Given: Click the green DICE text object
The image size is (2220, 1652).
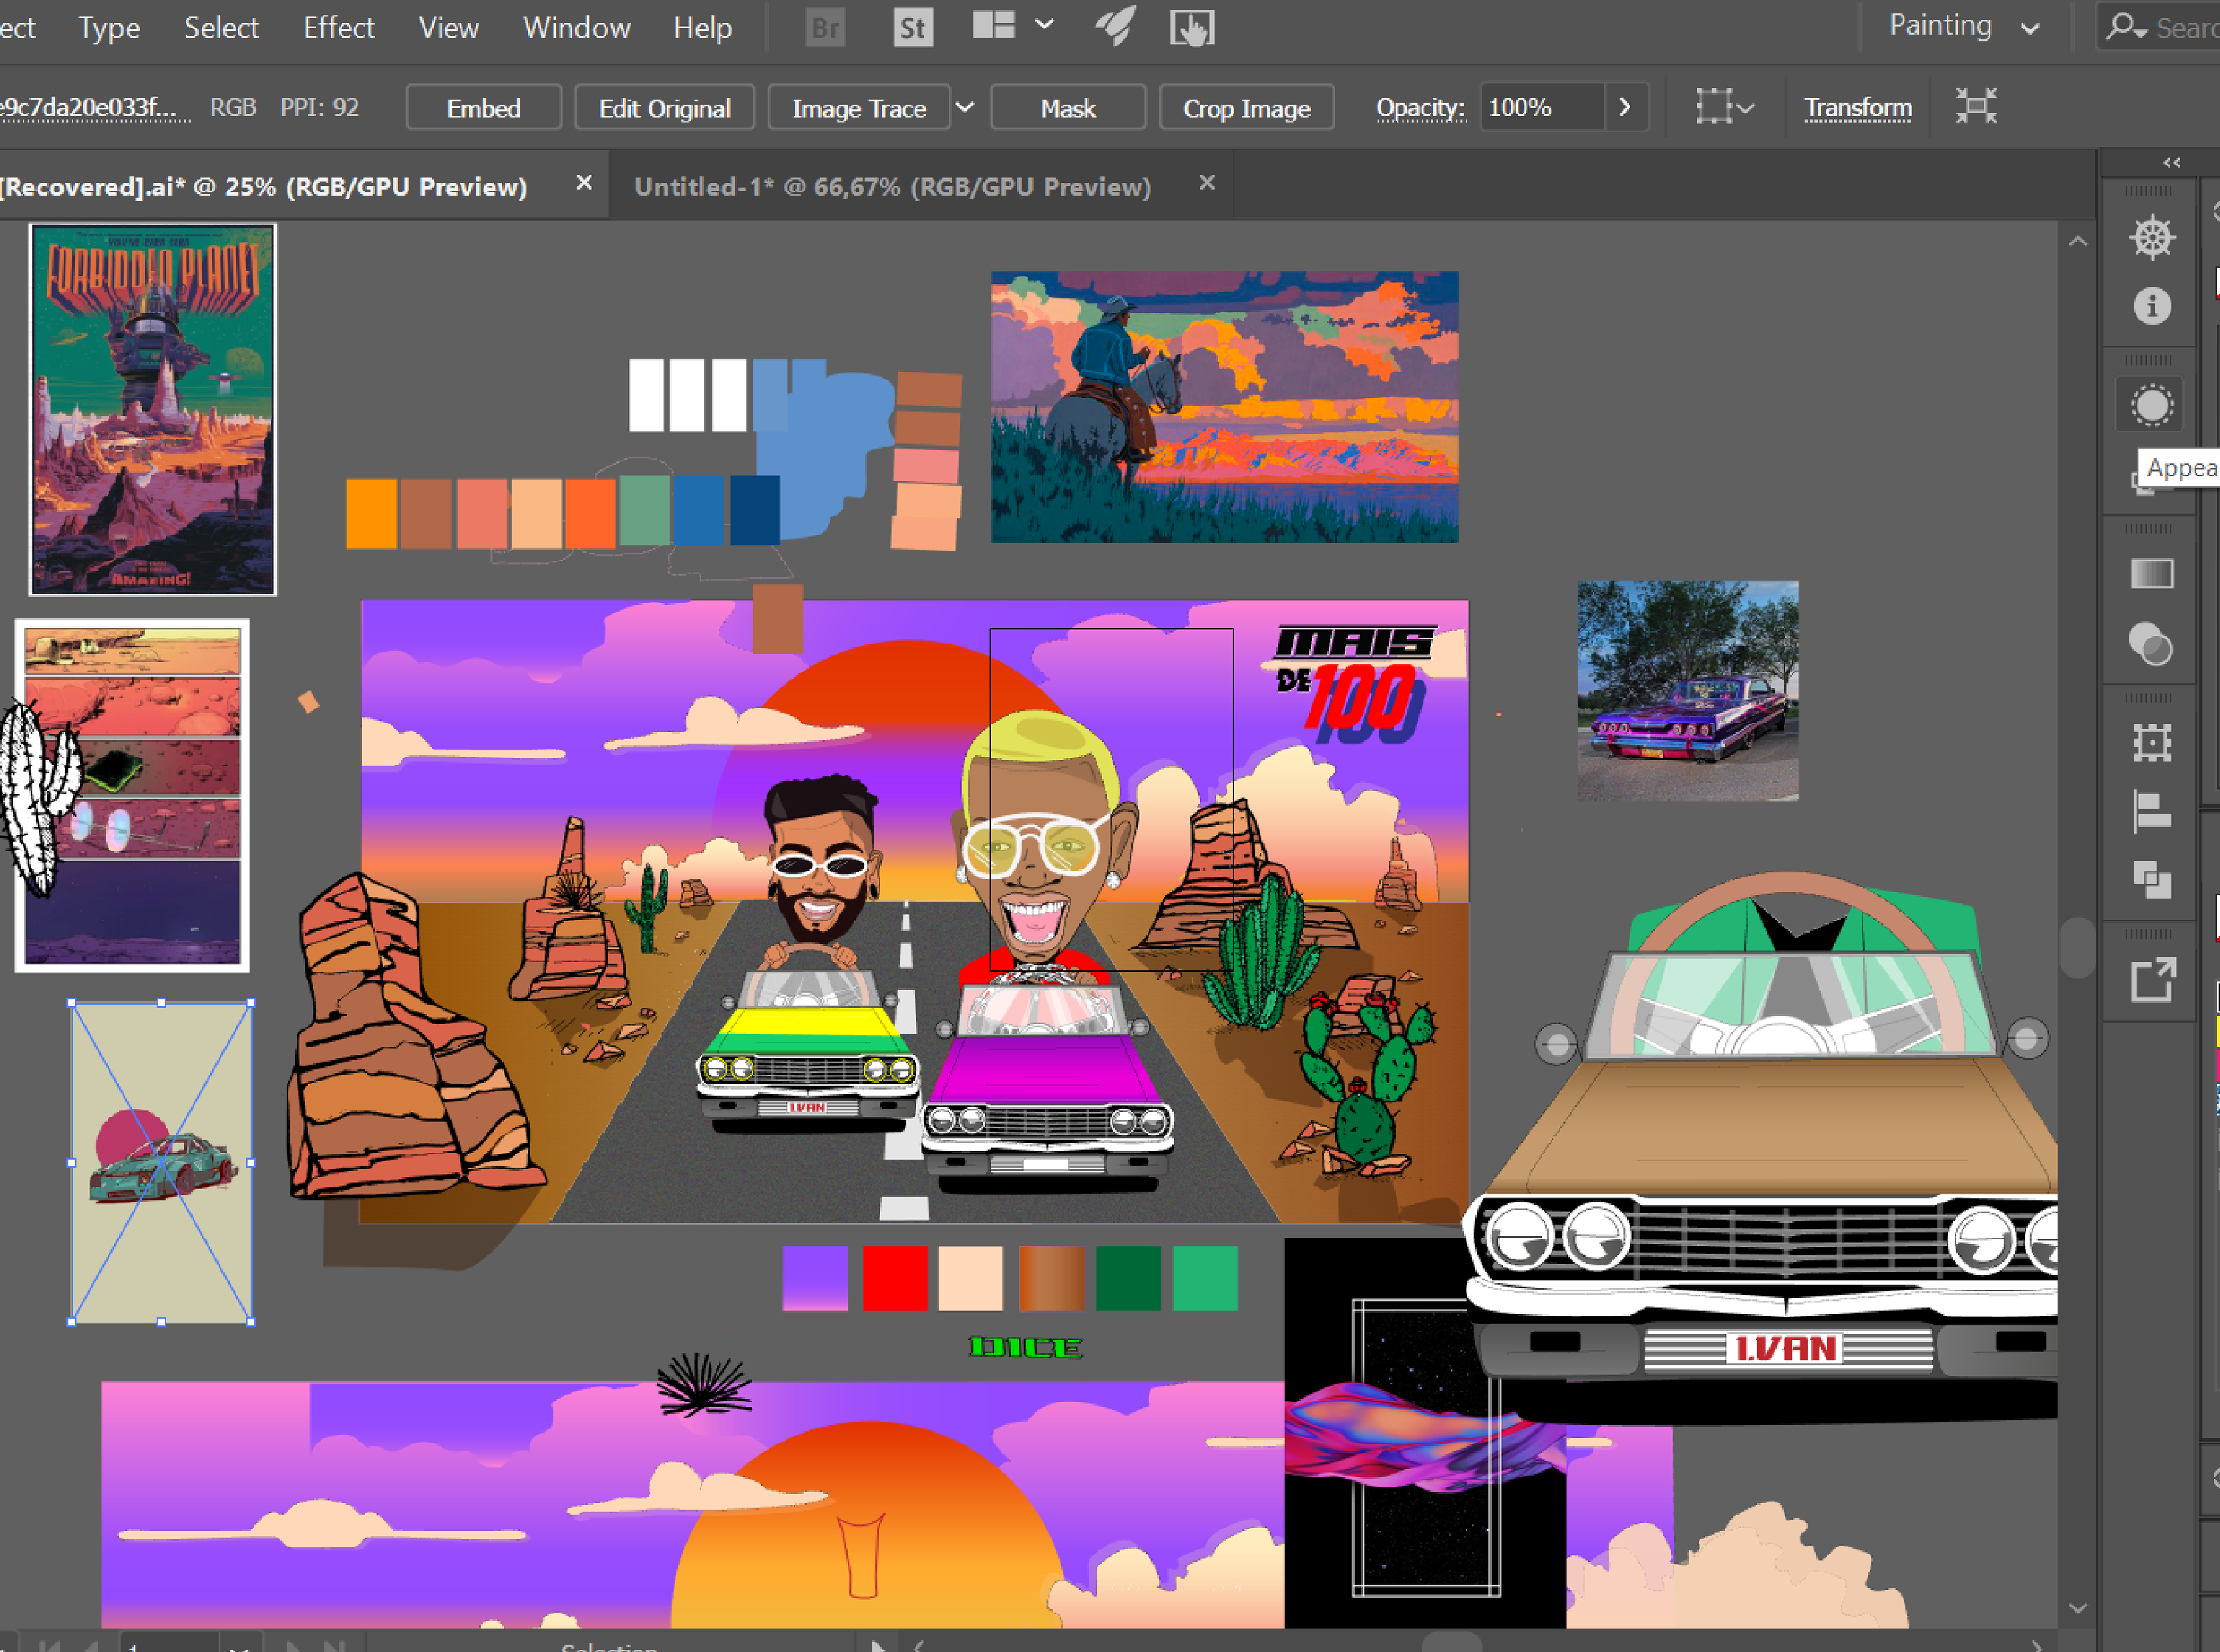Looking at the screenshot, I should (1025, 1347).
